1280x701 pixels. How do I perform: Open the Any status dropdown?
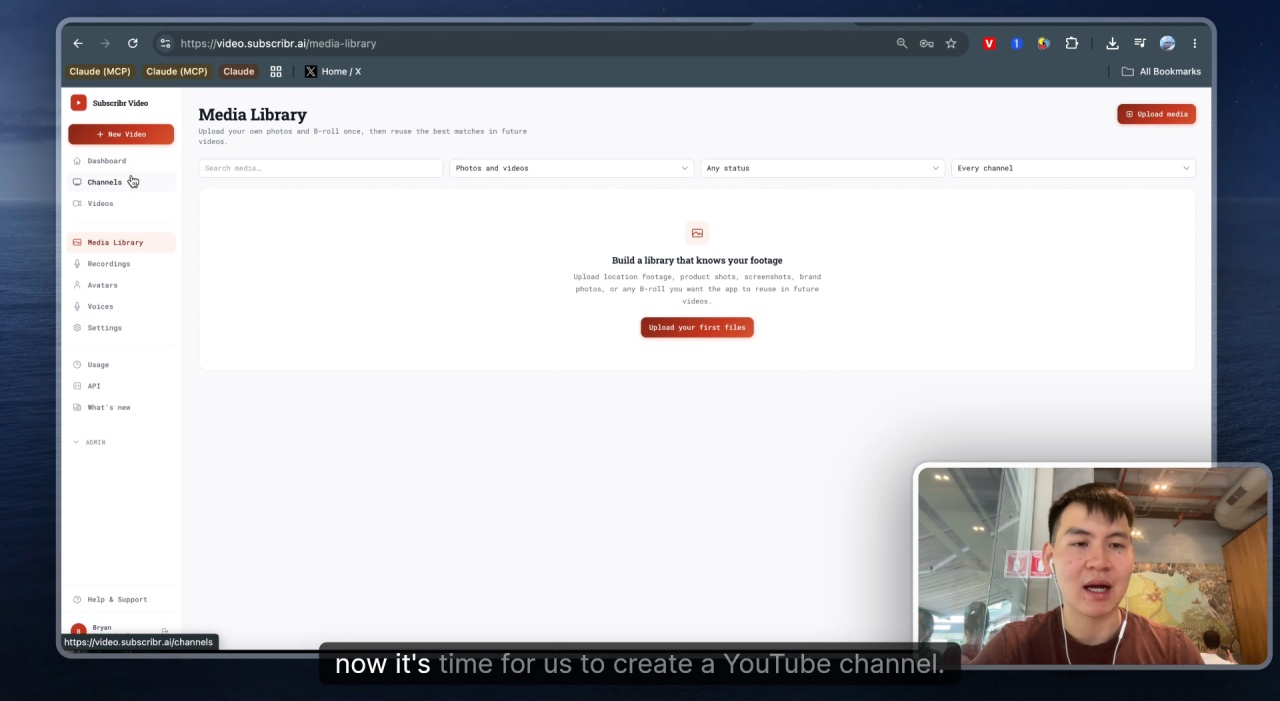click(822, 168)
